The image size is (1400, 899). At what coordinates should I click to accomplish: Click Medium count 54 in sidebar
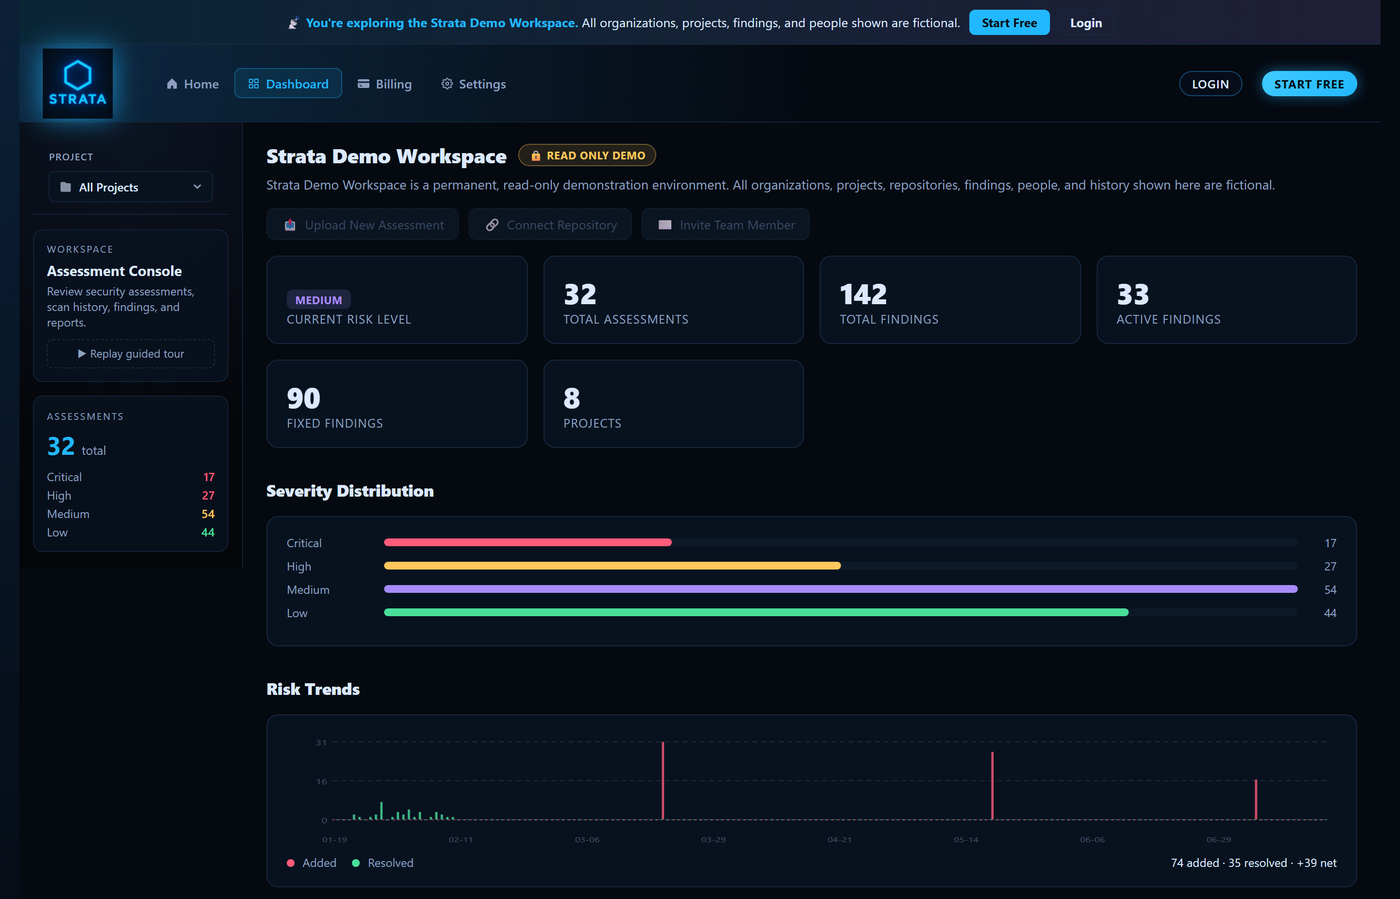pyautogui.click(x=208, y=514)
